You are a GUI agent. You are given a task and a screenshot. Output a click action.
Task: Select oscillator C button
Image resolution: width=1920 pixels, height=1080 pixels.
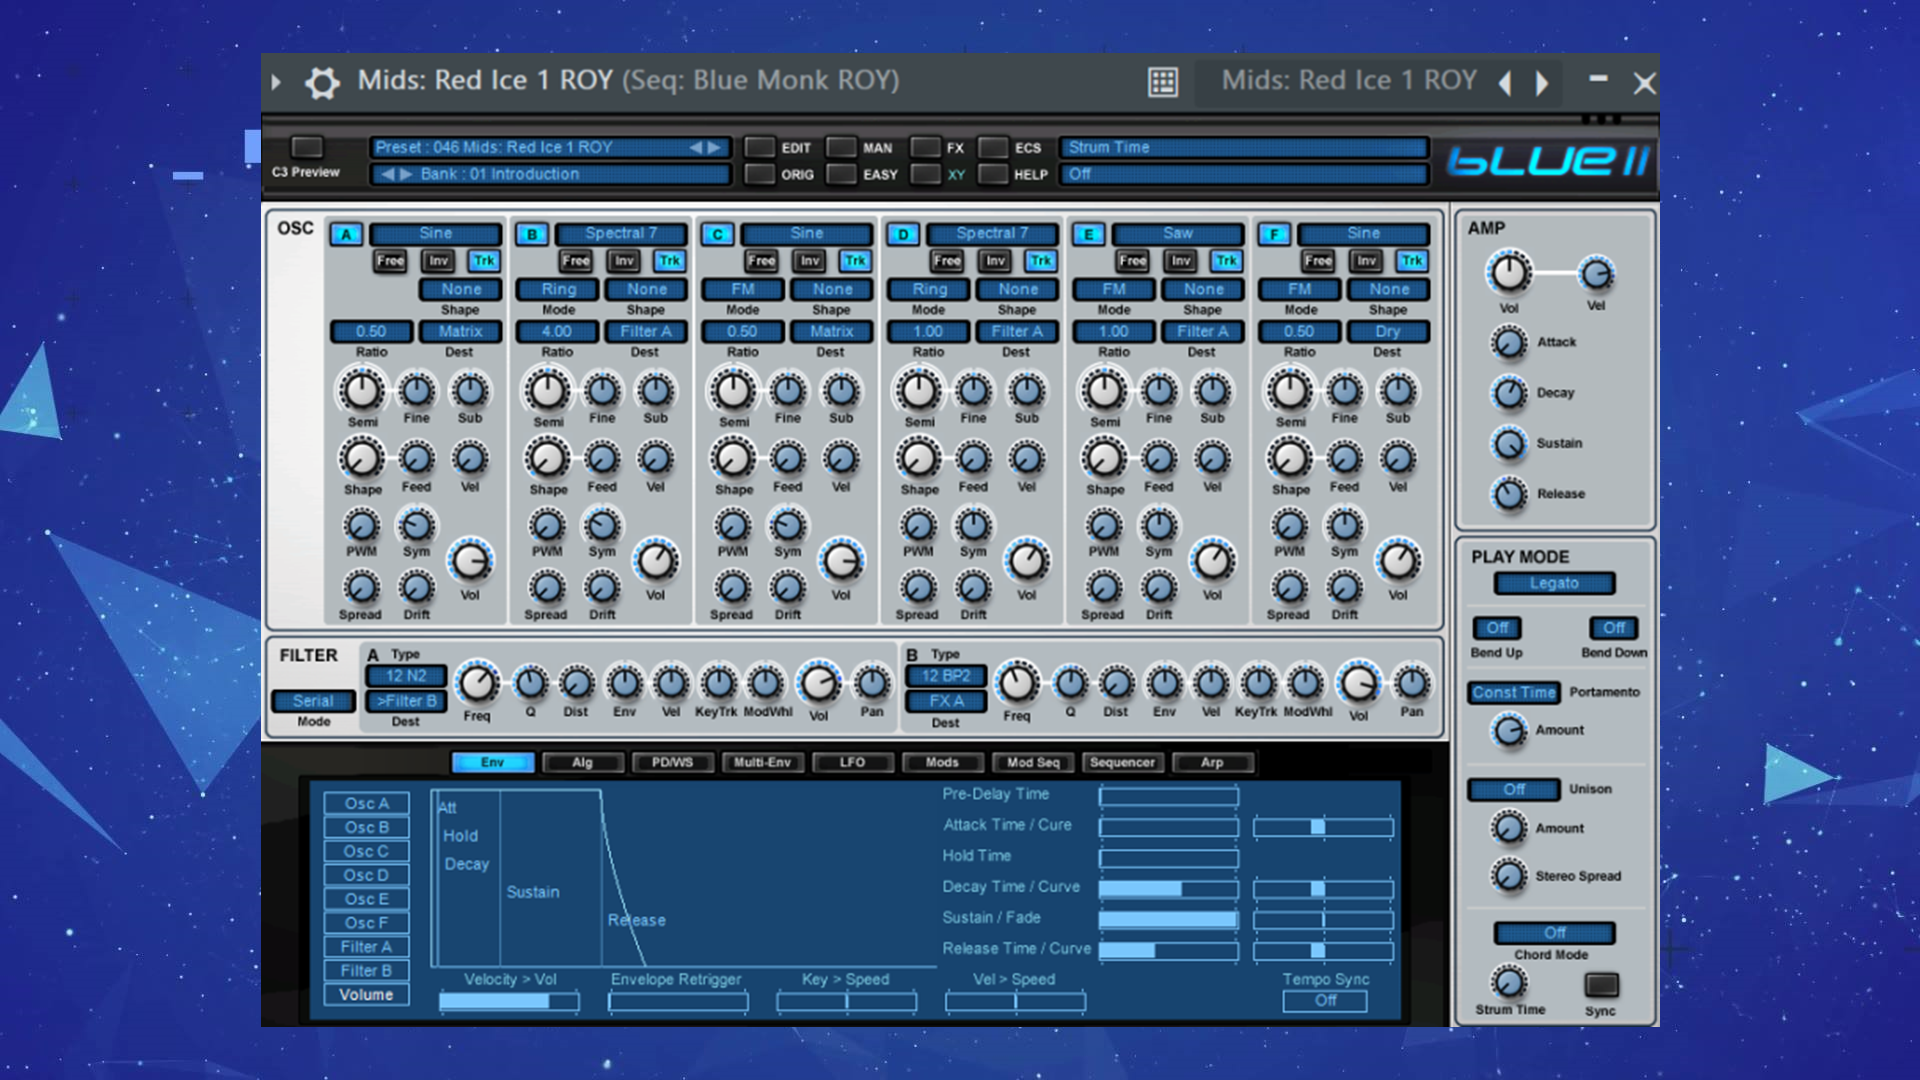717,234
